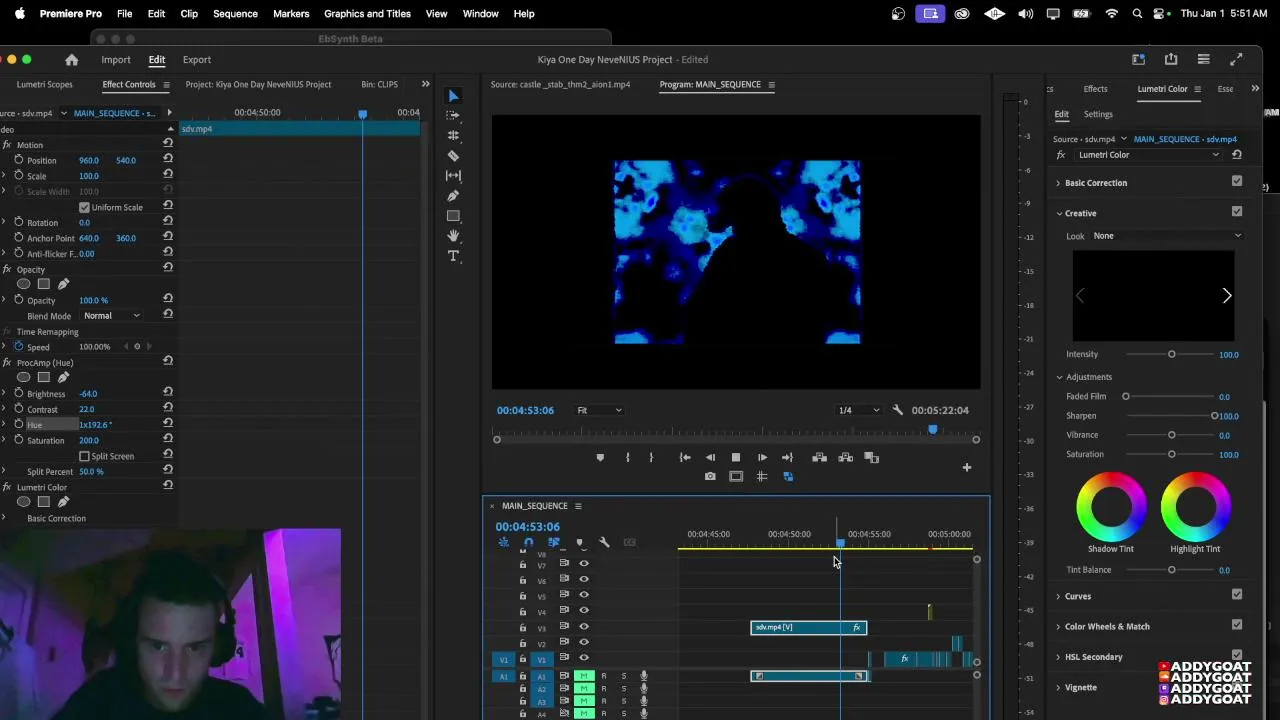The height and width of the screenshot is (720, 1280).
Task: Click Go to Out button
Action: coord(787,458)
